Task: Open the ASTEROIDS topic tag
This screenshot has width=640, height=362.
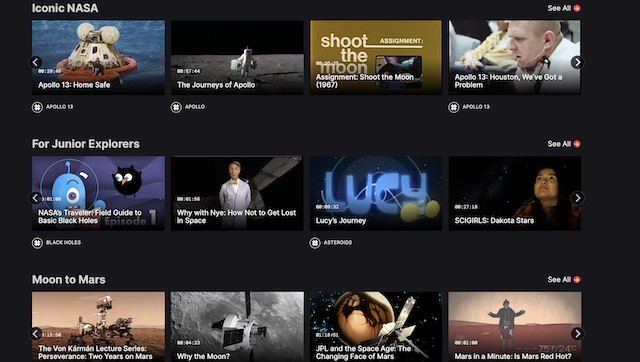Action: pyautogui.click(x=338, y=242)
